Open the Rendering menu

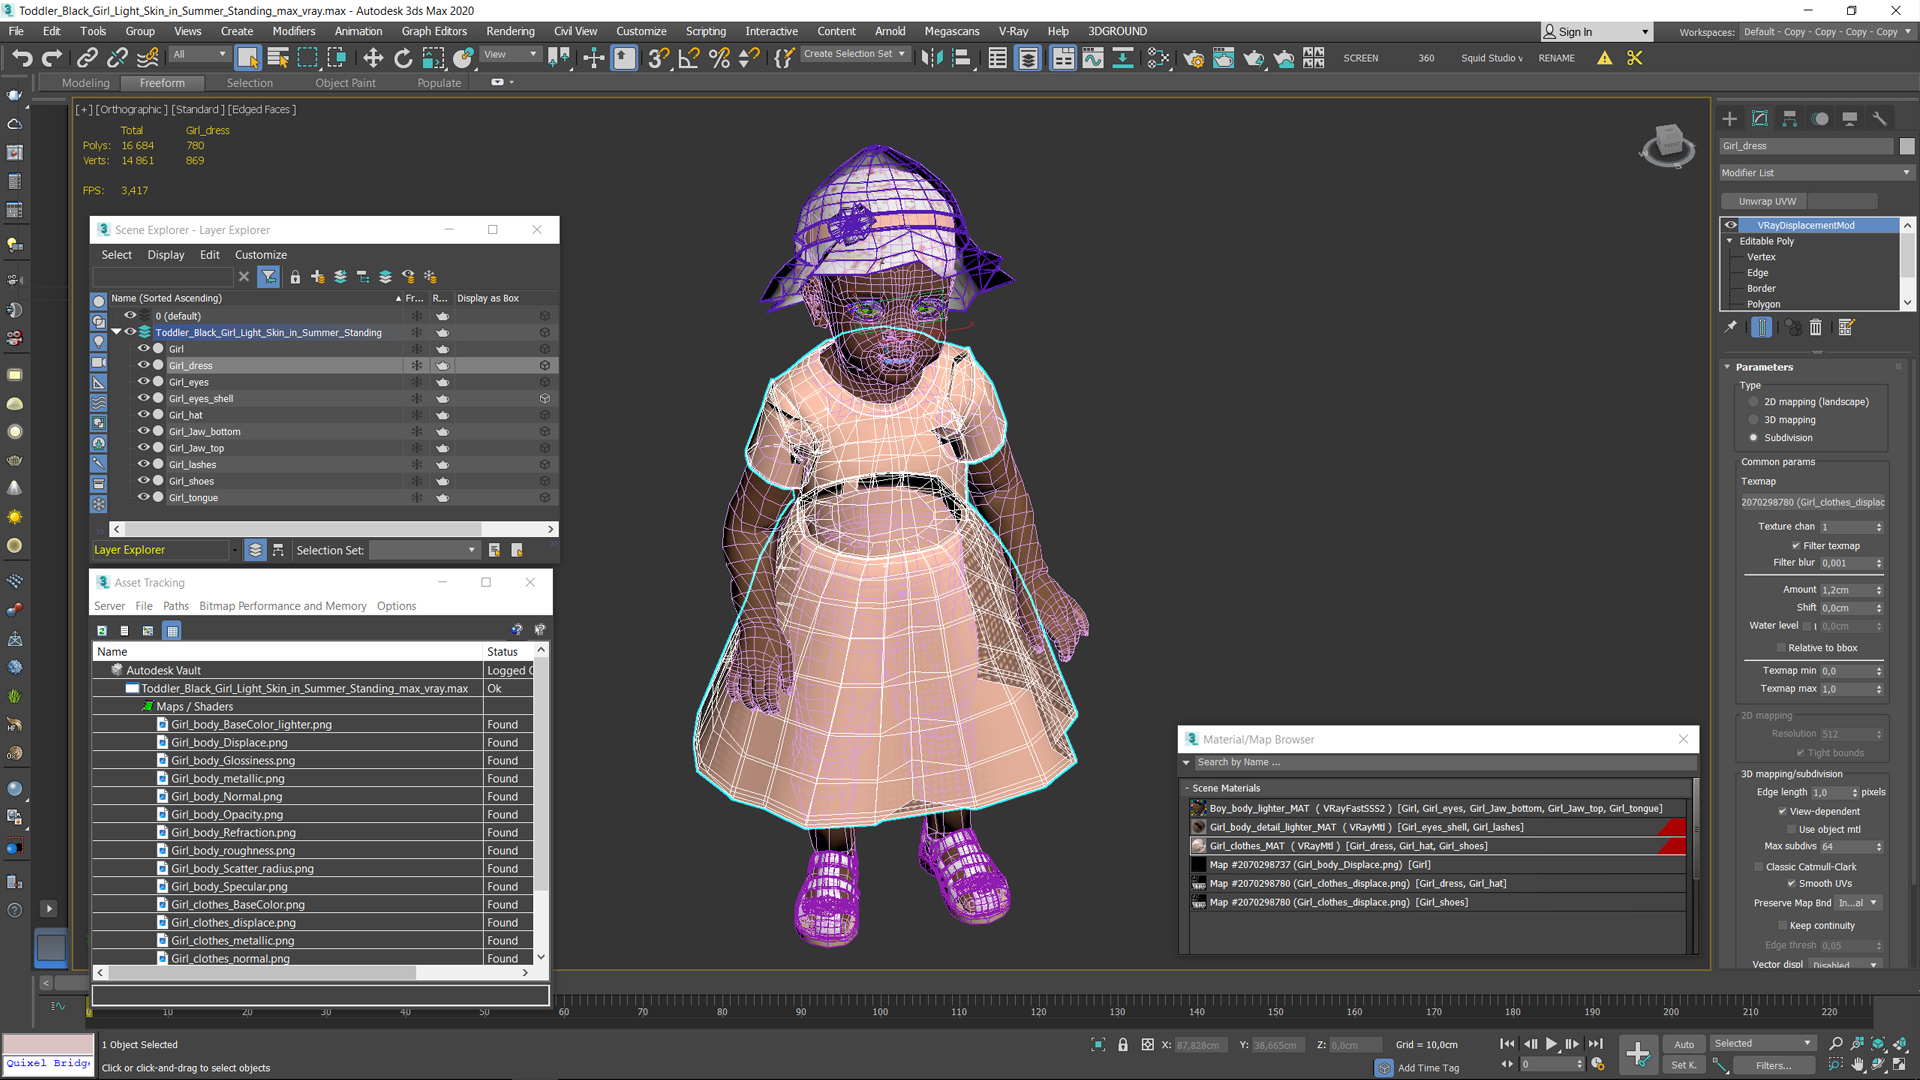(x=510, y=31)
